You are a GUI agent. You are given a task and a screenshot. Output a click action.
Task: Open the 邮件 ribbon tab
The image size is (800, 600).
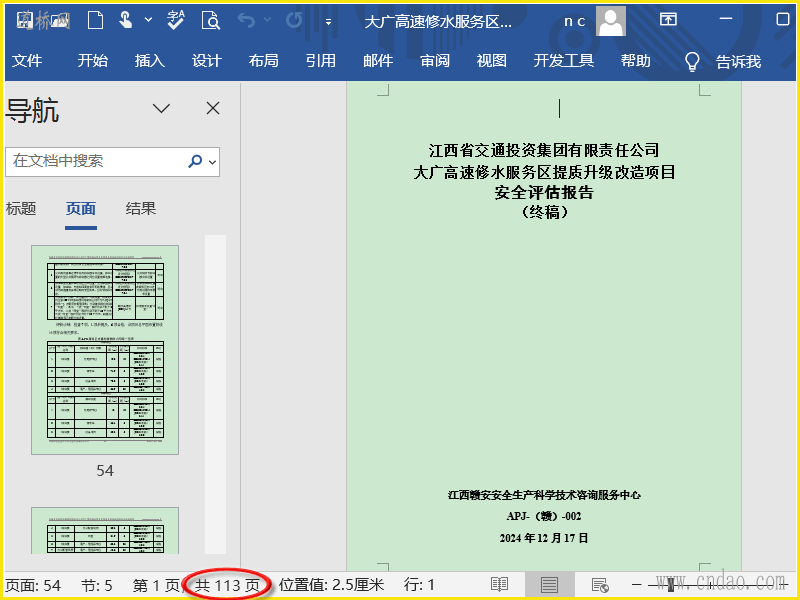[x=378, y=61]
